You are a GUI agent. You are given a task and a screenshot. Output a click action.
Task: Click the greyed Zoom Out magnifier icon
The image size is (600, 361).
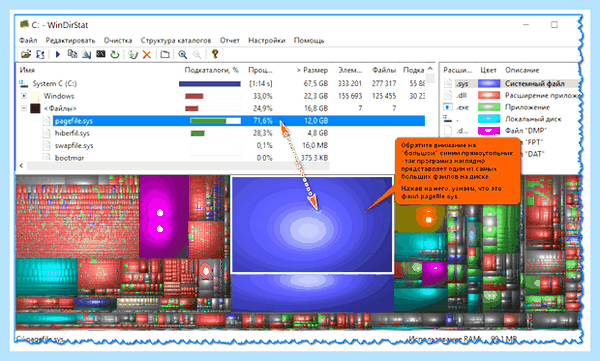point(197,54)
